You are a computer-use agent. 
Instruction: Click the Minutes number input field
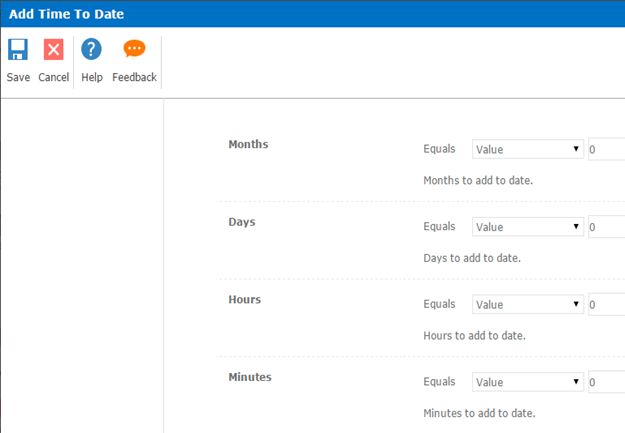click(606, 382)
